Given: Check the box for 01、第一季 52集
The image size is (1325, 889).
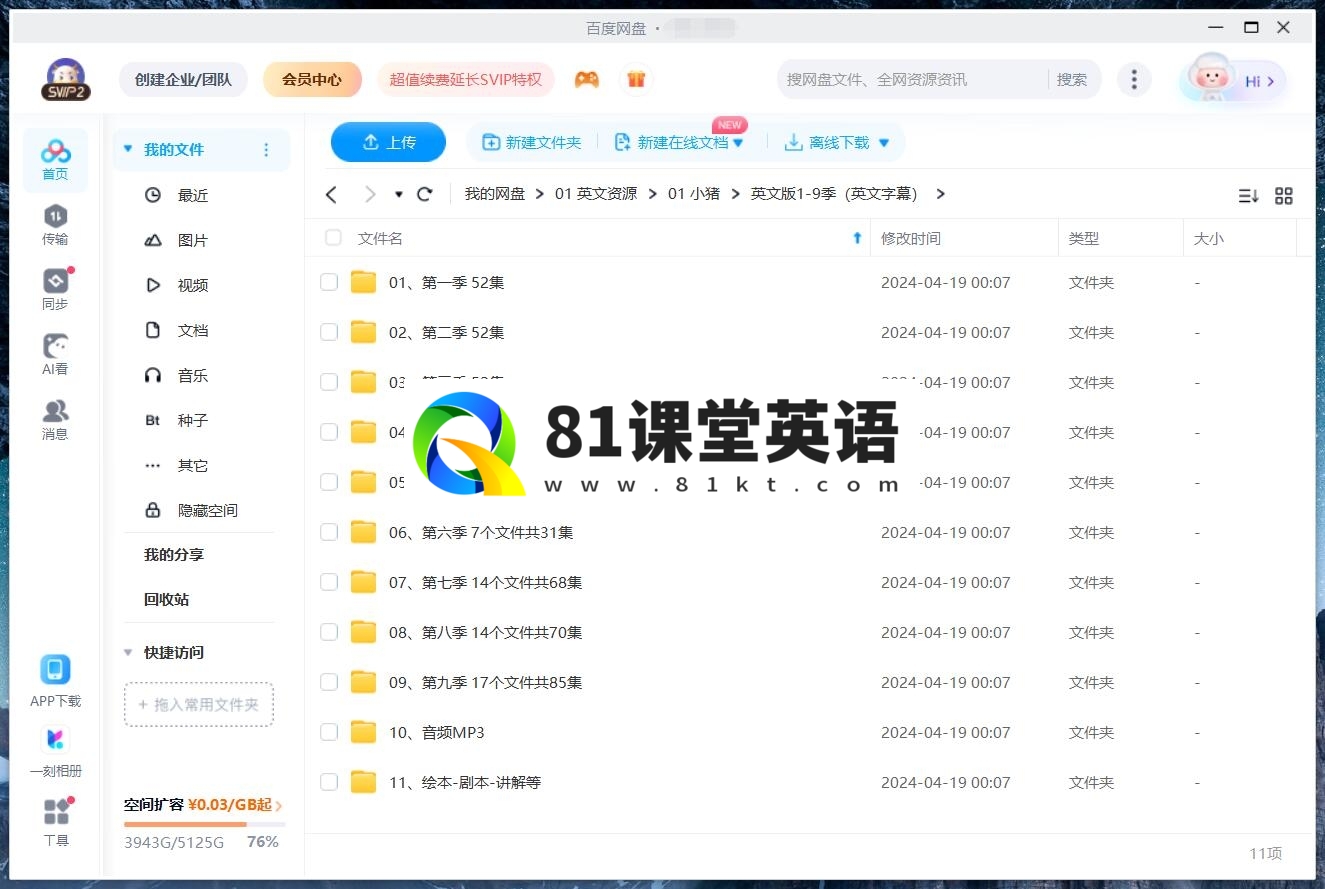Looking at the screenshot, I should click(x=329, y=282).
